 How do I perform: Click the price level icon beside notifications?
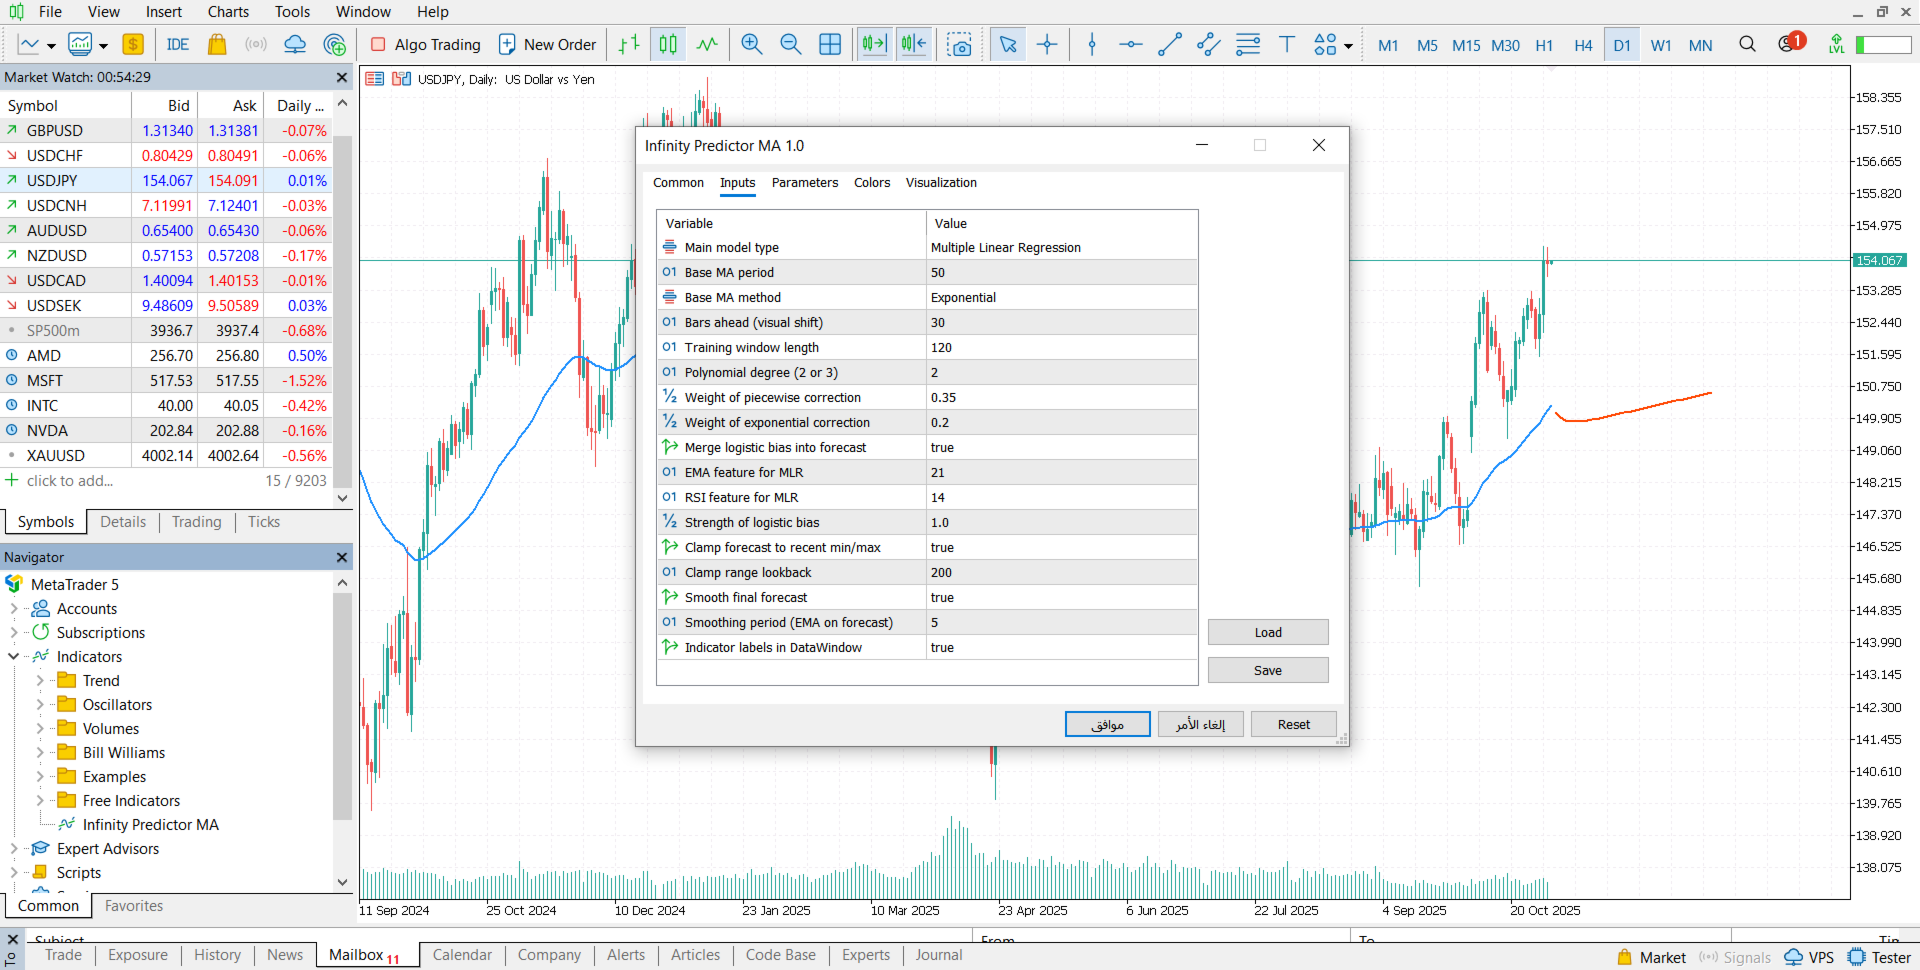(1836, 45)
